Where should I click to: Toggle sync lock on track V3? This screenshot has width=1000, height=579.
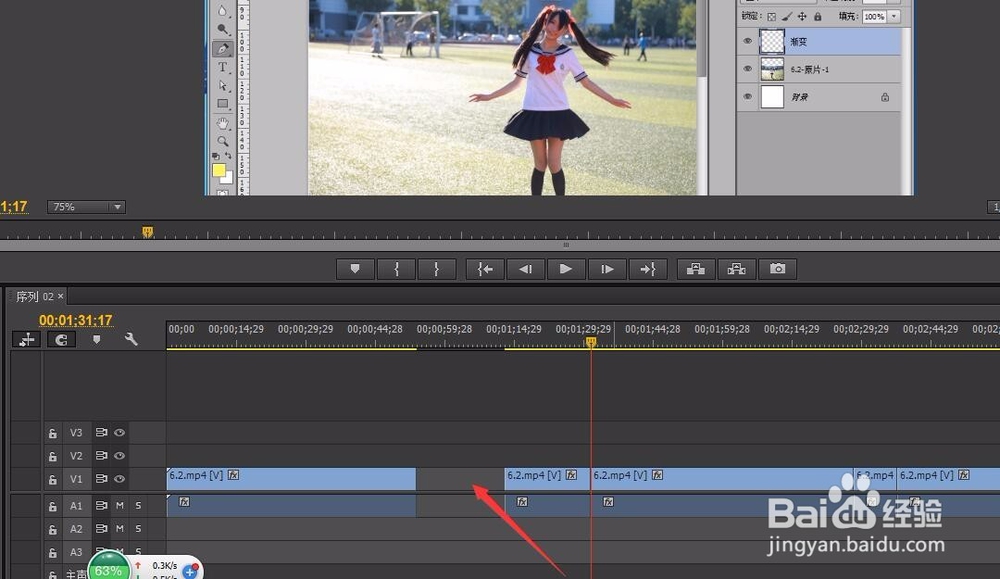pyautogui.click(x=101, y=432)
